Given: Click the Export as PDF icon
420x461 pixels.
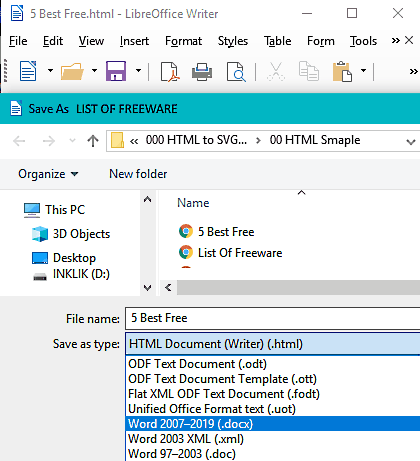Looking at the screenshot, I should pyautogui.click(x=170, y=71).
